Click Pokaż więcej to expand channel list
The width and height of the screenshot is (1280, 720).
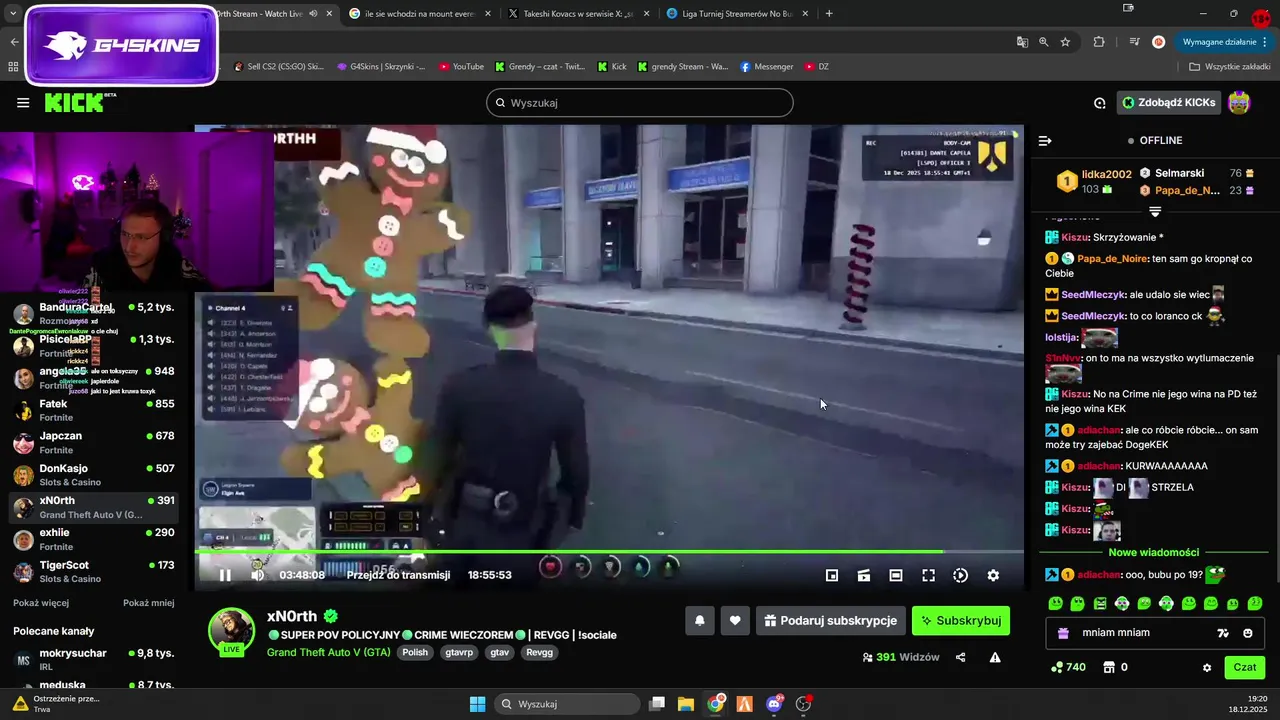[41, 603]
